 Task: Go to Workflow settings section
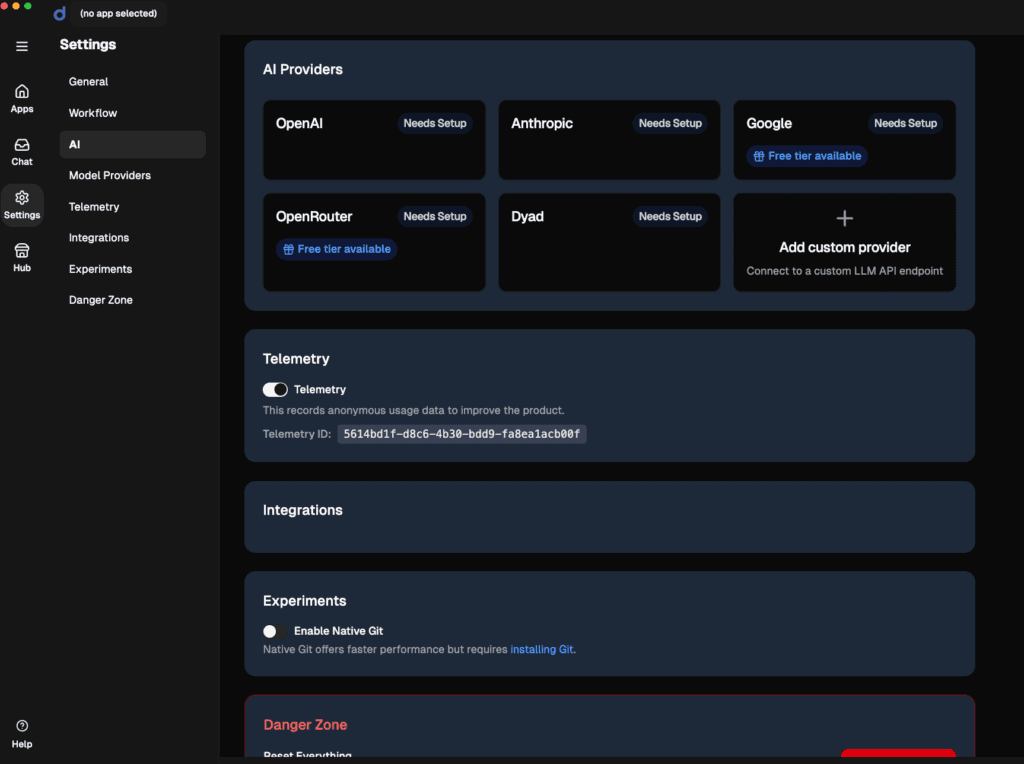coord(133,113)
